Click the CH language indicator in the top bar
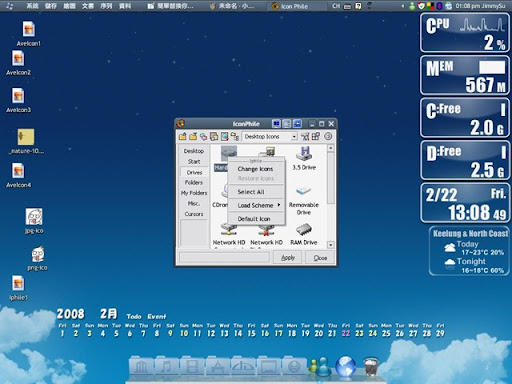The height and width of the screenshot is (384, 512). click(336, 6)
